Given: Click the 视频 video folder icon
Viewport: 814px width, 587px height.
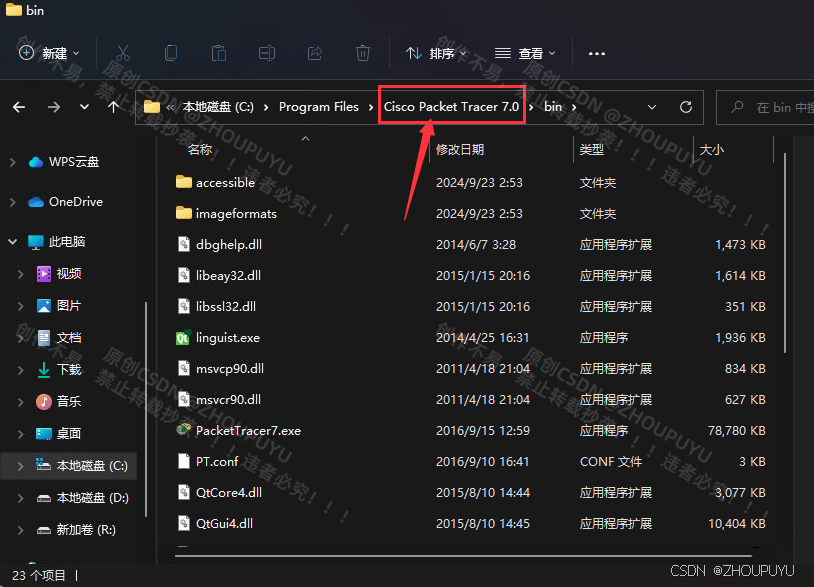Looking at the screenshot, I should click(x=44, y=274).
